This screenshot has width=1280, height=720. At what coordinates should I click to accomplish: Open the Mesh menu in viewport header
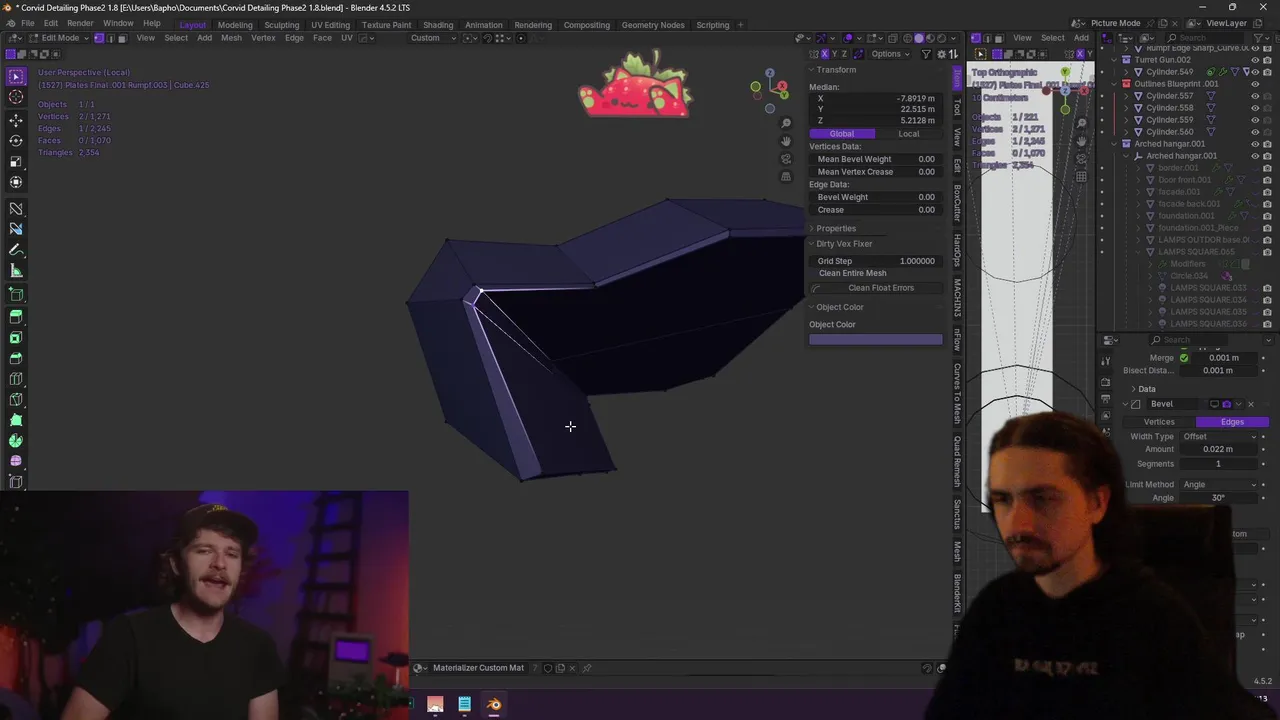(x=231, y=38)
